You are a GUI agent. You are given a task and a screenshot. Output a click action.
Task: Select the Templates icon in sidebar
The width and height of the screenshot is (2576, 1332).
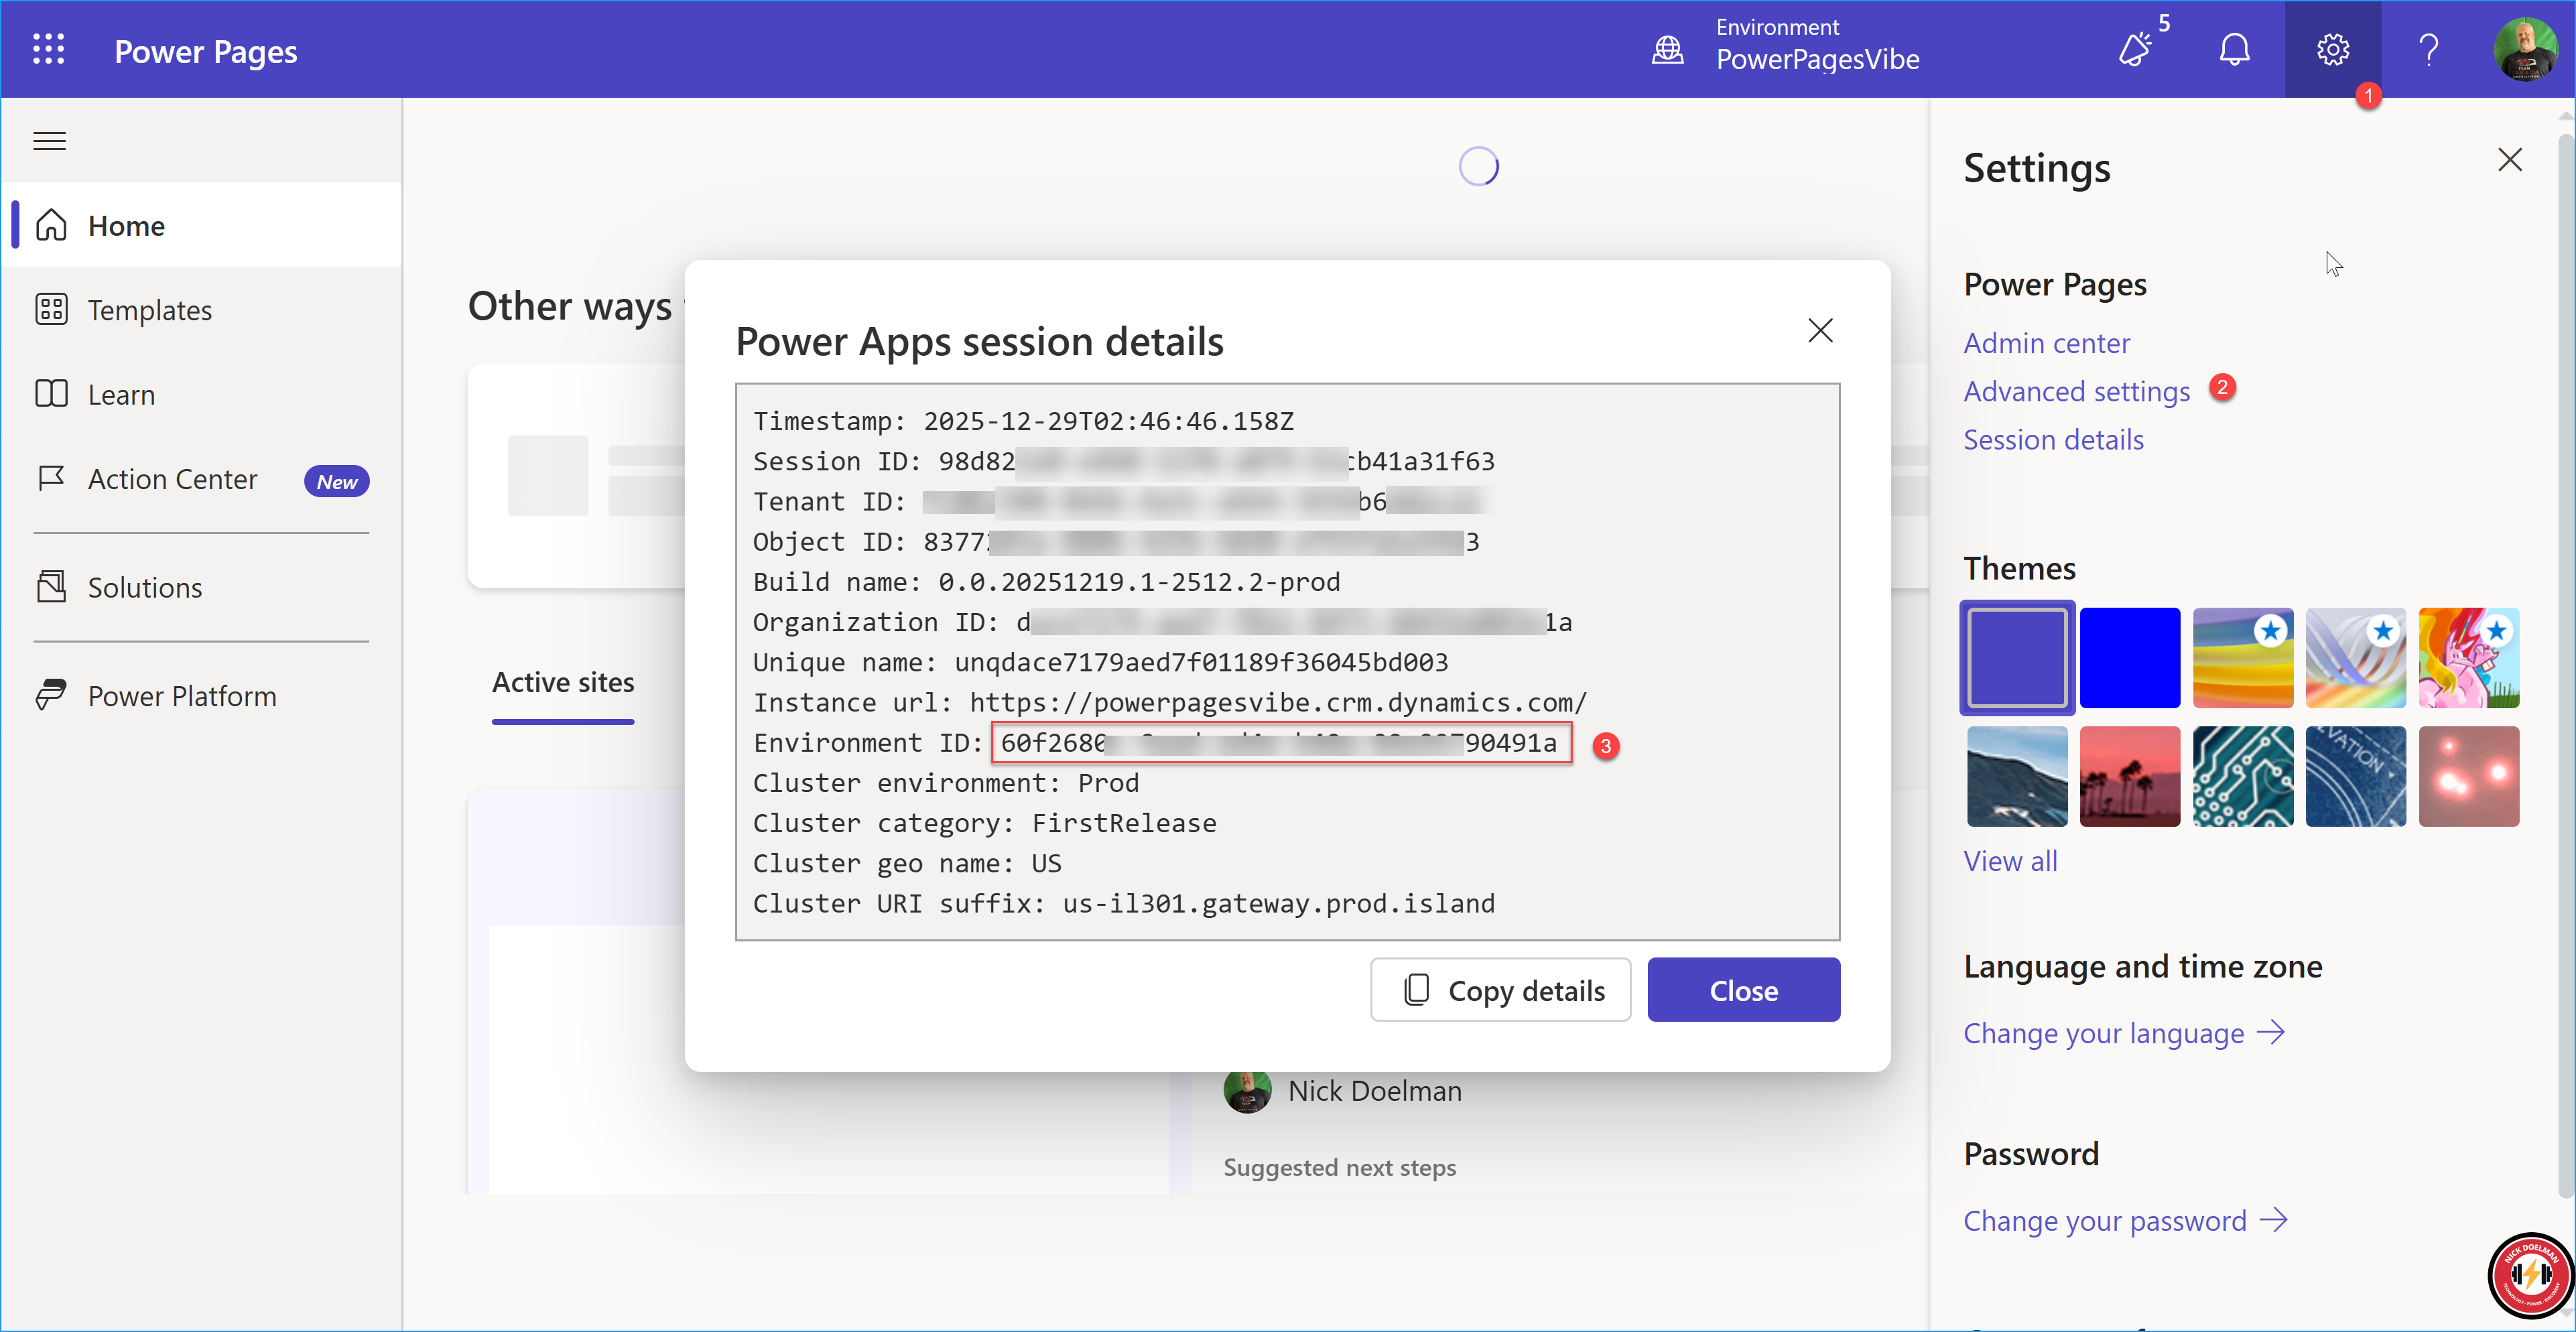click(52, 310)
